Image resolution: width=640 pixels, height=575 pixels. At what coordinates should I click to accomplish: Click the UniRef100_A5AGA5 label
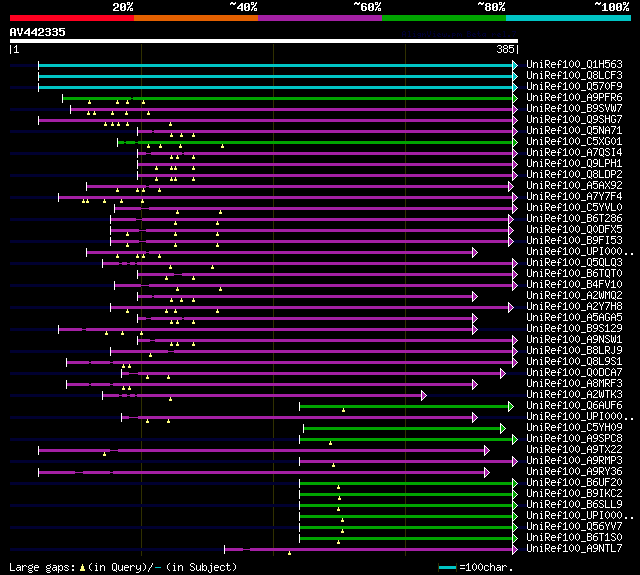[x=574, y=317]
